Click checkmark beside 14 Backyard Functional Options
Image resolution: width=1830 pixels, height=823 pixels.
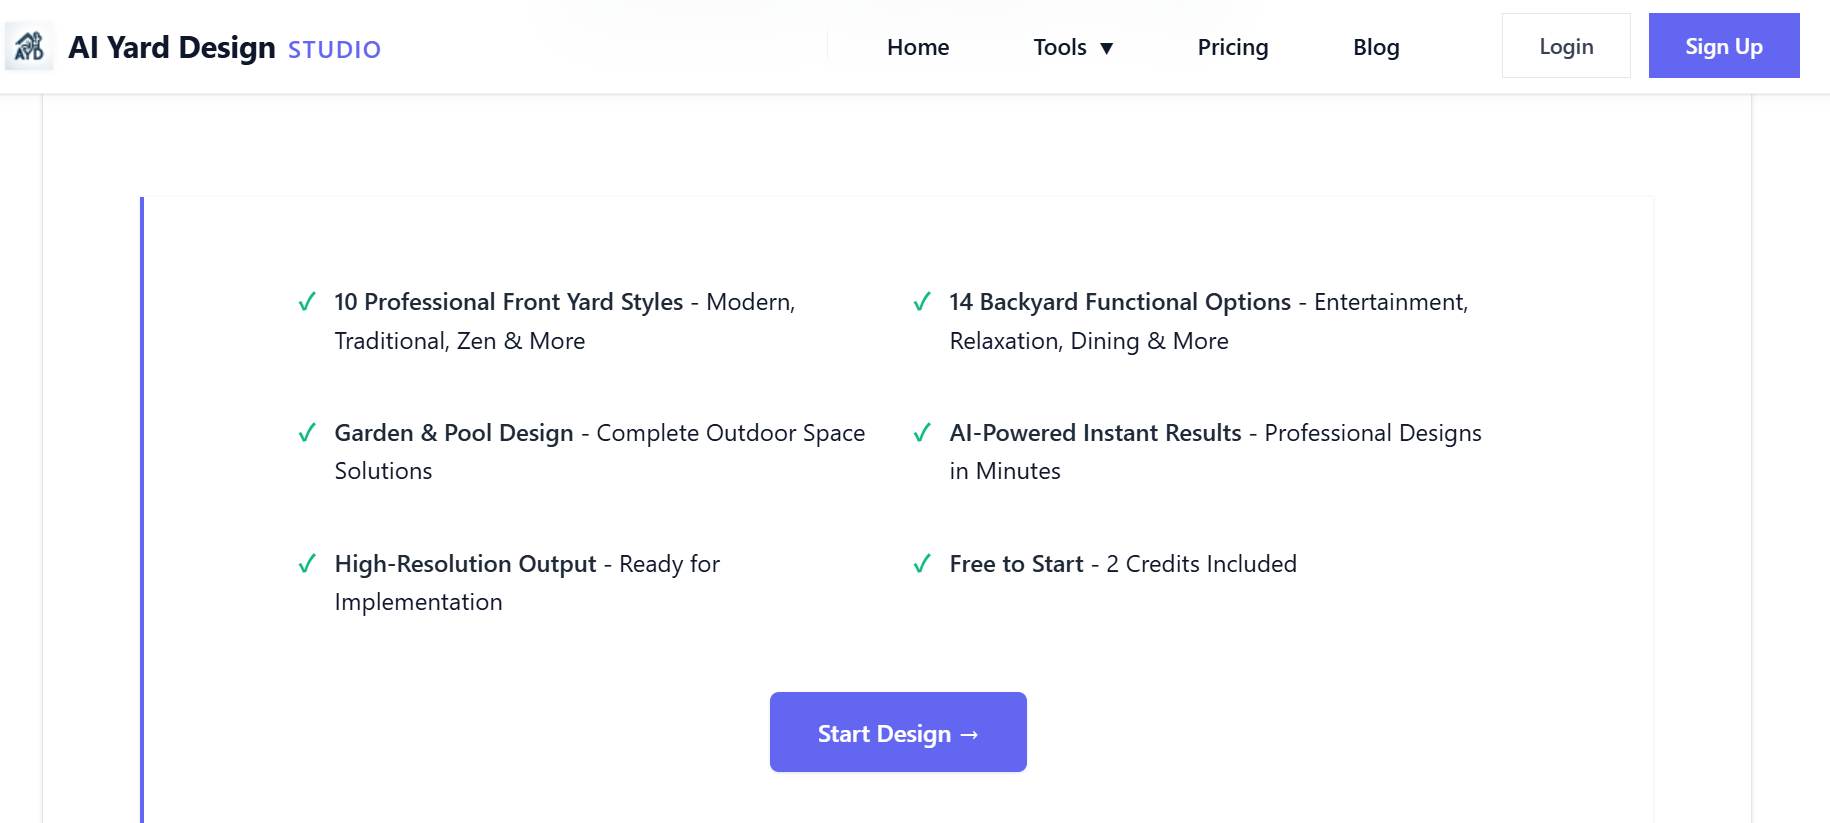(x=922, y=302)
